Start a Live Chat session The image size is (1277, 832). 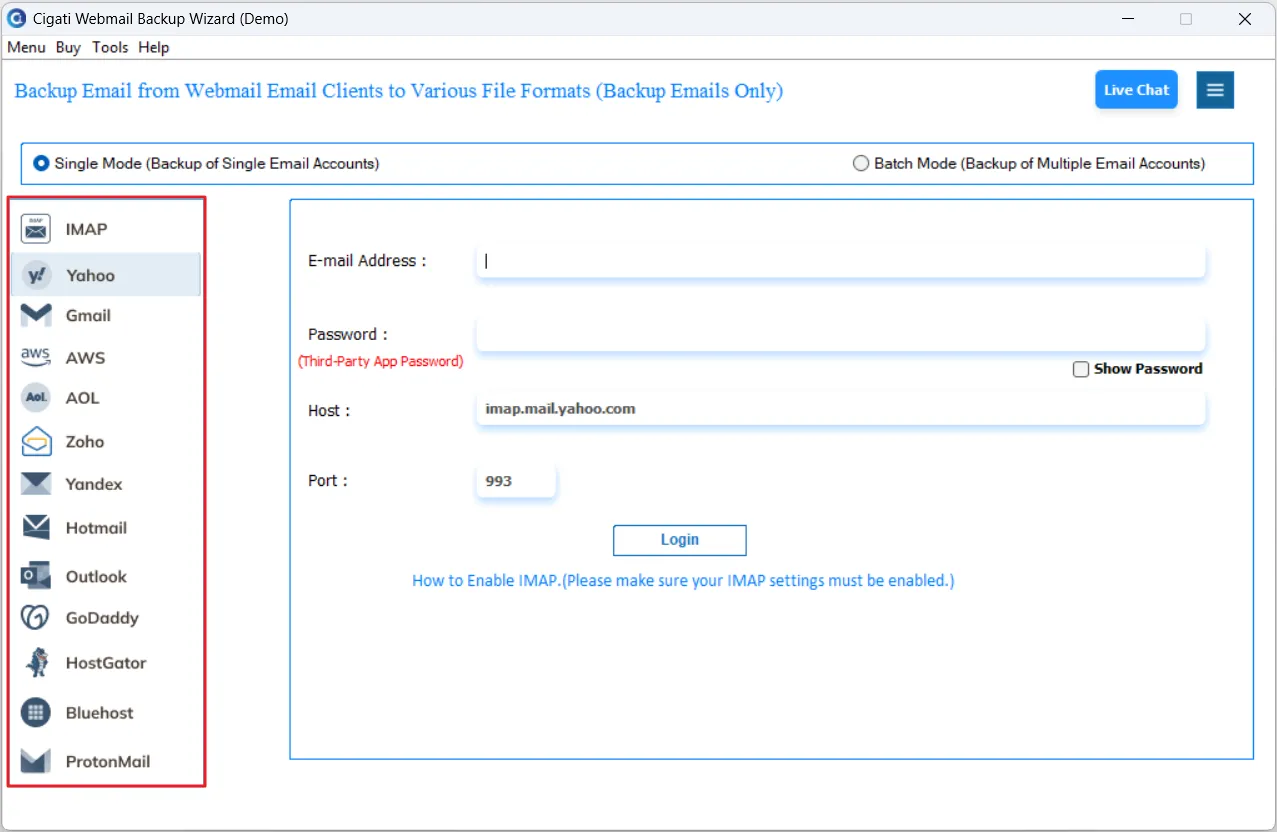click(1136, 90)
